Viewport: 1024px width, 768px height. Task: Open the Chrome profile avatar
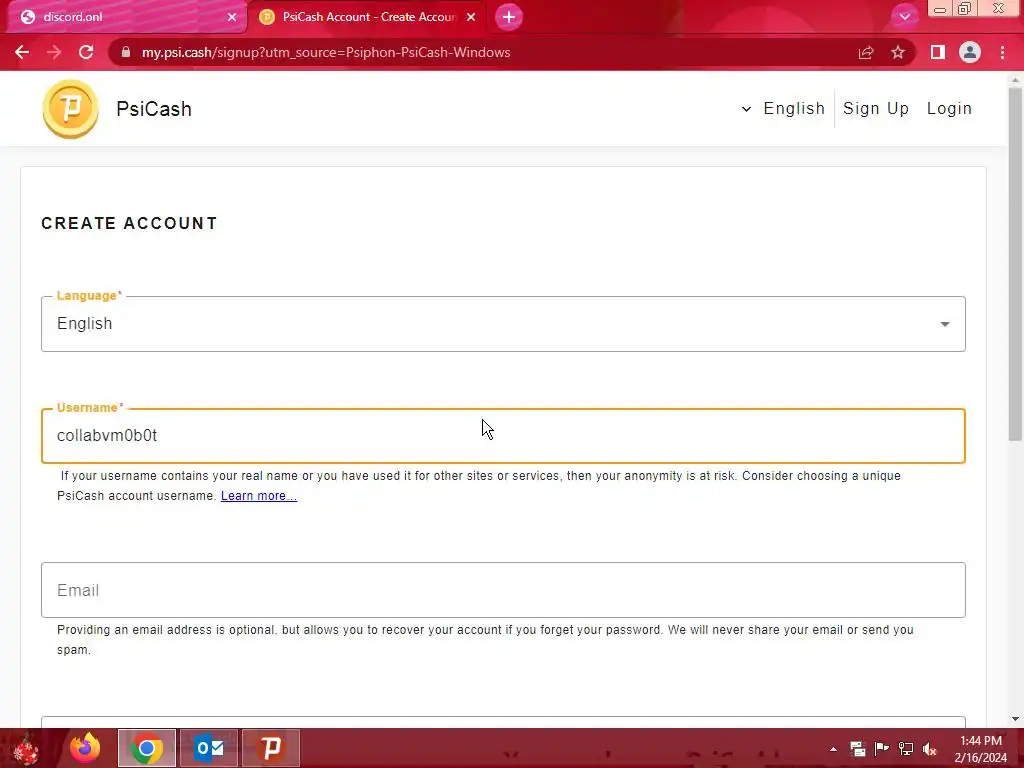click(x=970, y=52)
